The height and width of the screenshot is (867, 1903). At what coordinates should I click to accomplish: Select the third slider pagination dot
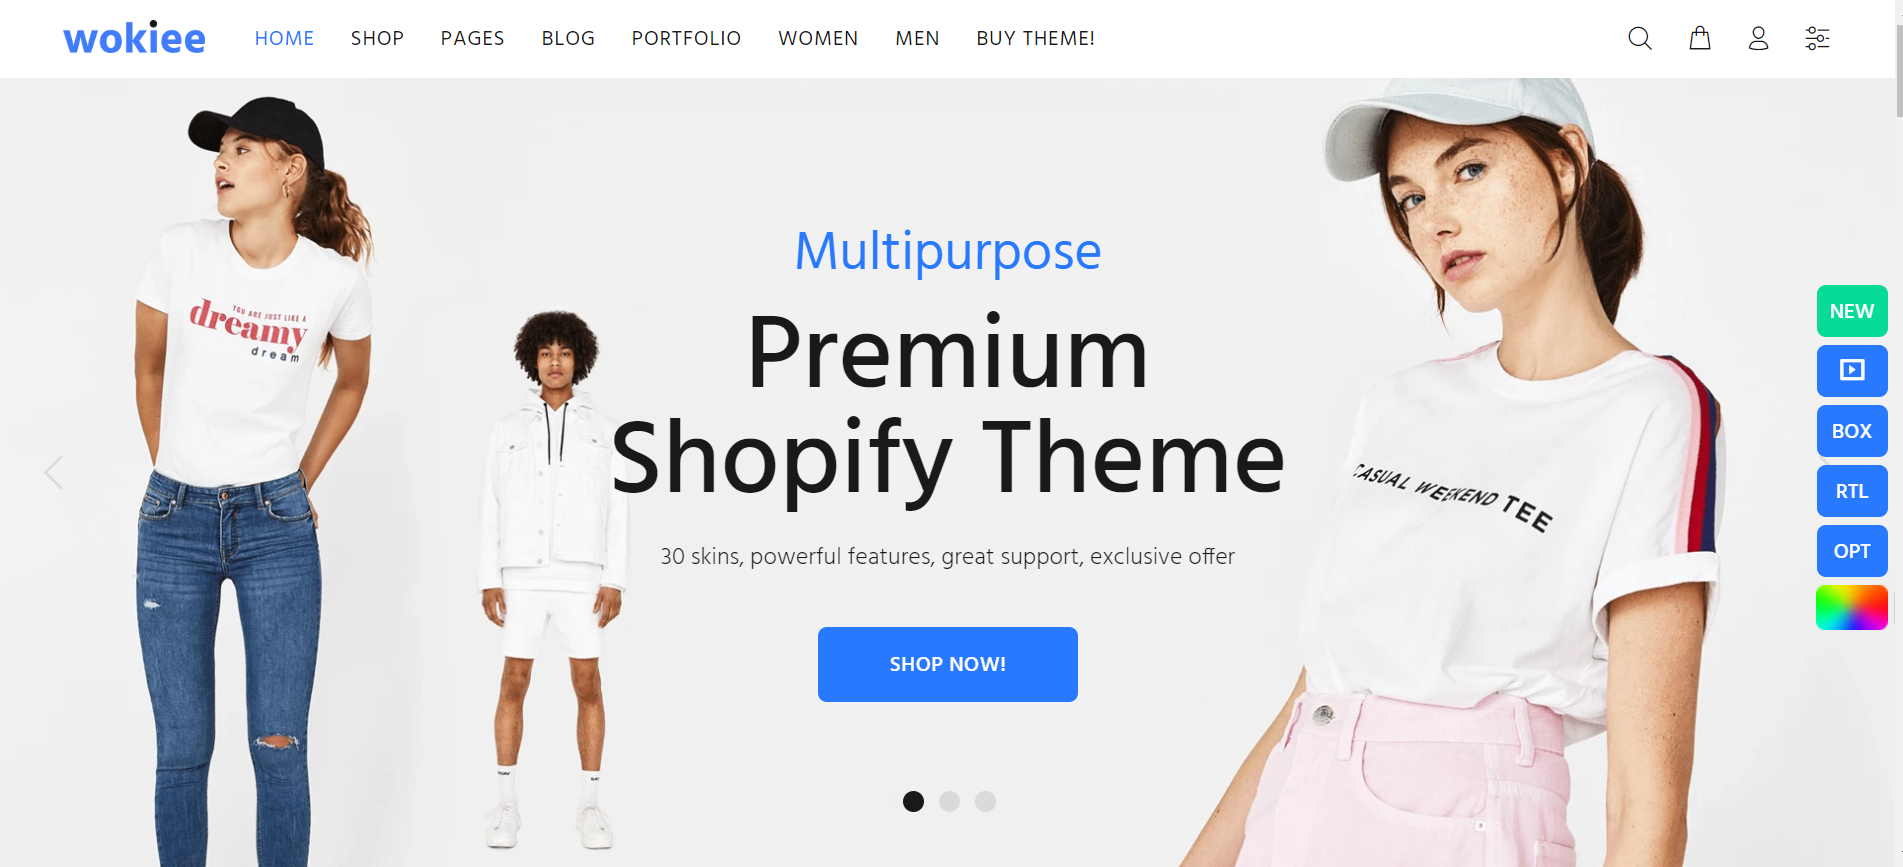point(985,801)
